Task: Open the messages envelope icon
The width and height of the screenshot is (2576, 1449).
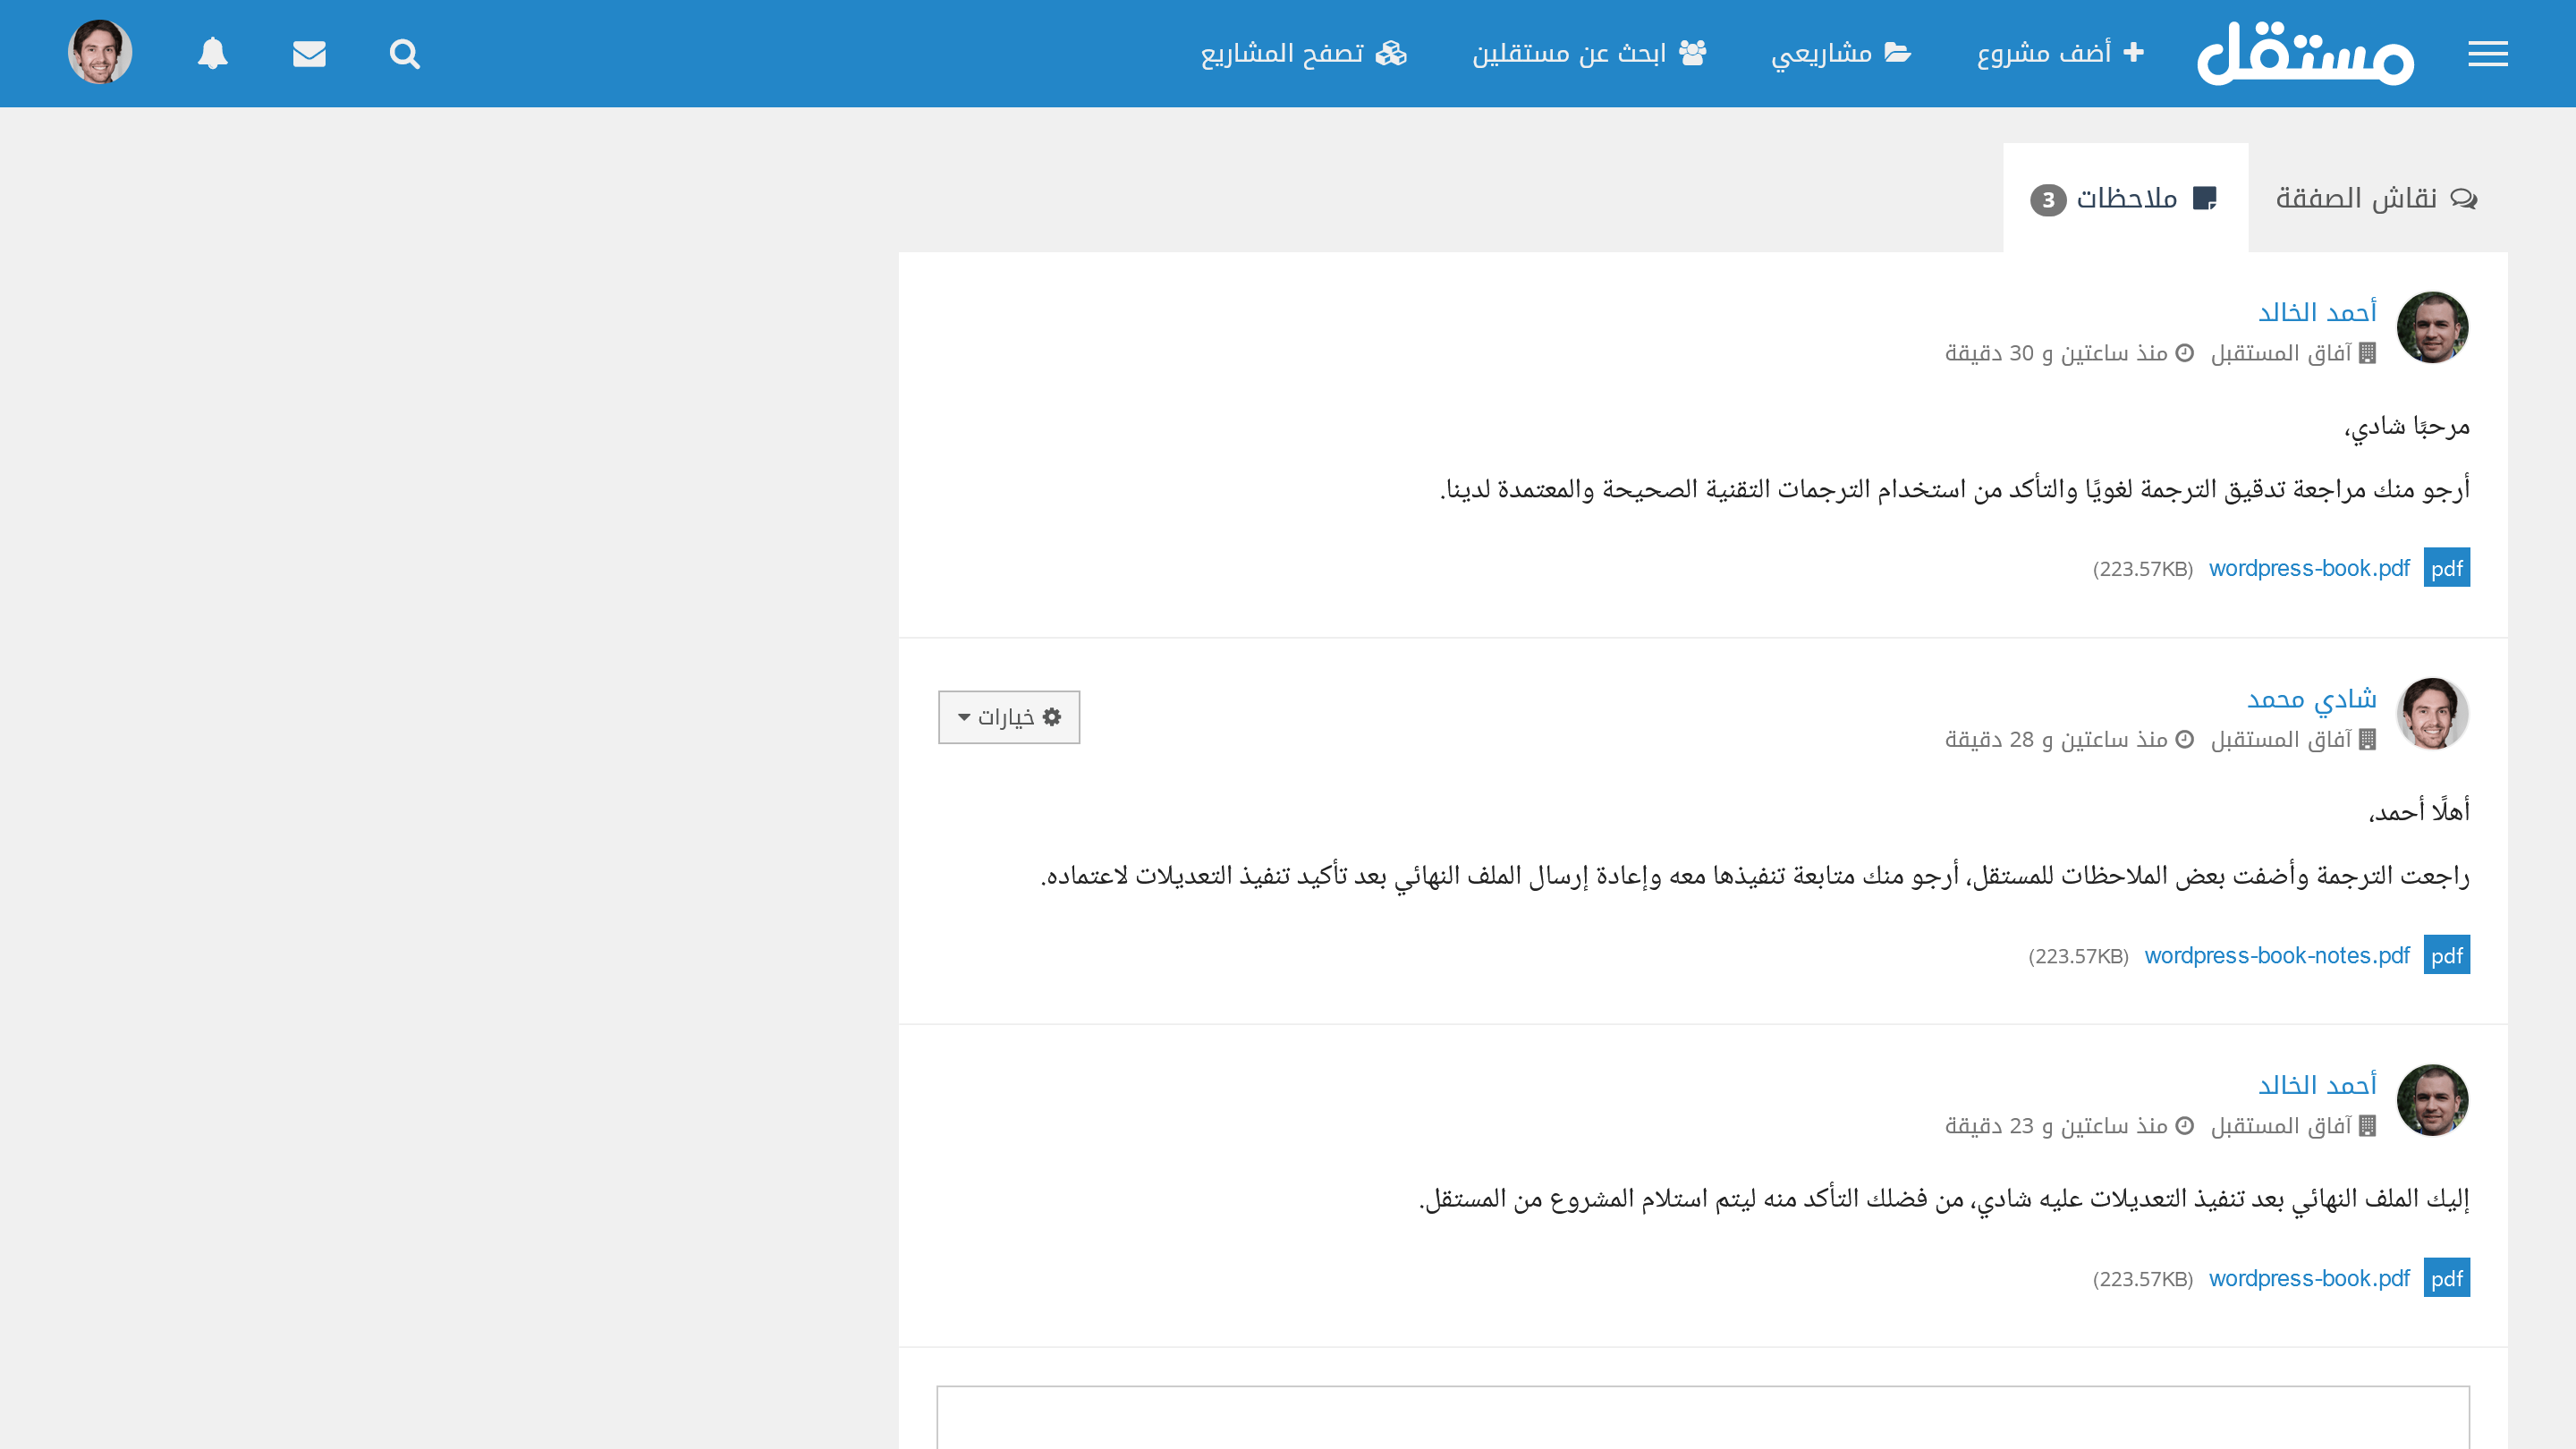Action: click(x=309, y=54)
